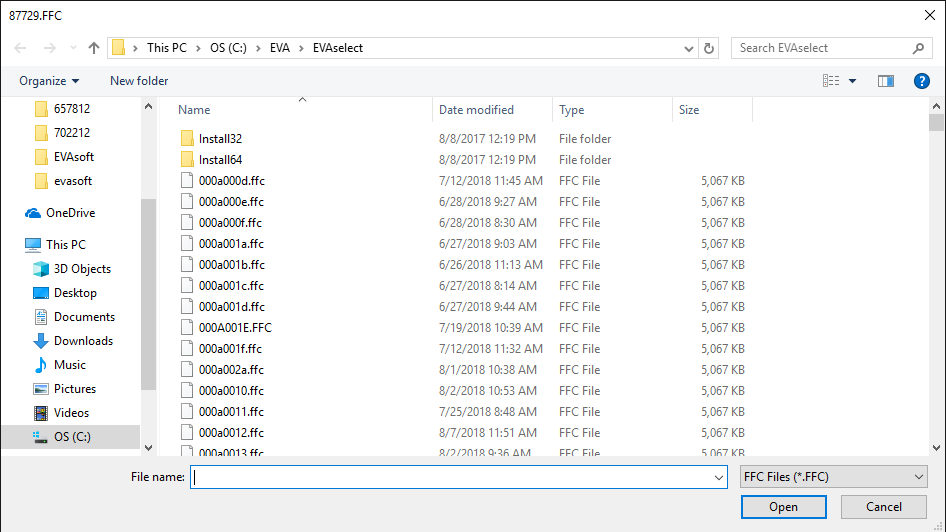
Task: Click the blue Help question mark icon
Action: [x=922, y=81]
